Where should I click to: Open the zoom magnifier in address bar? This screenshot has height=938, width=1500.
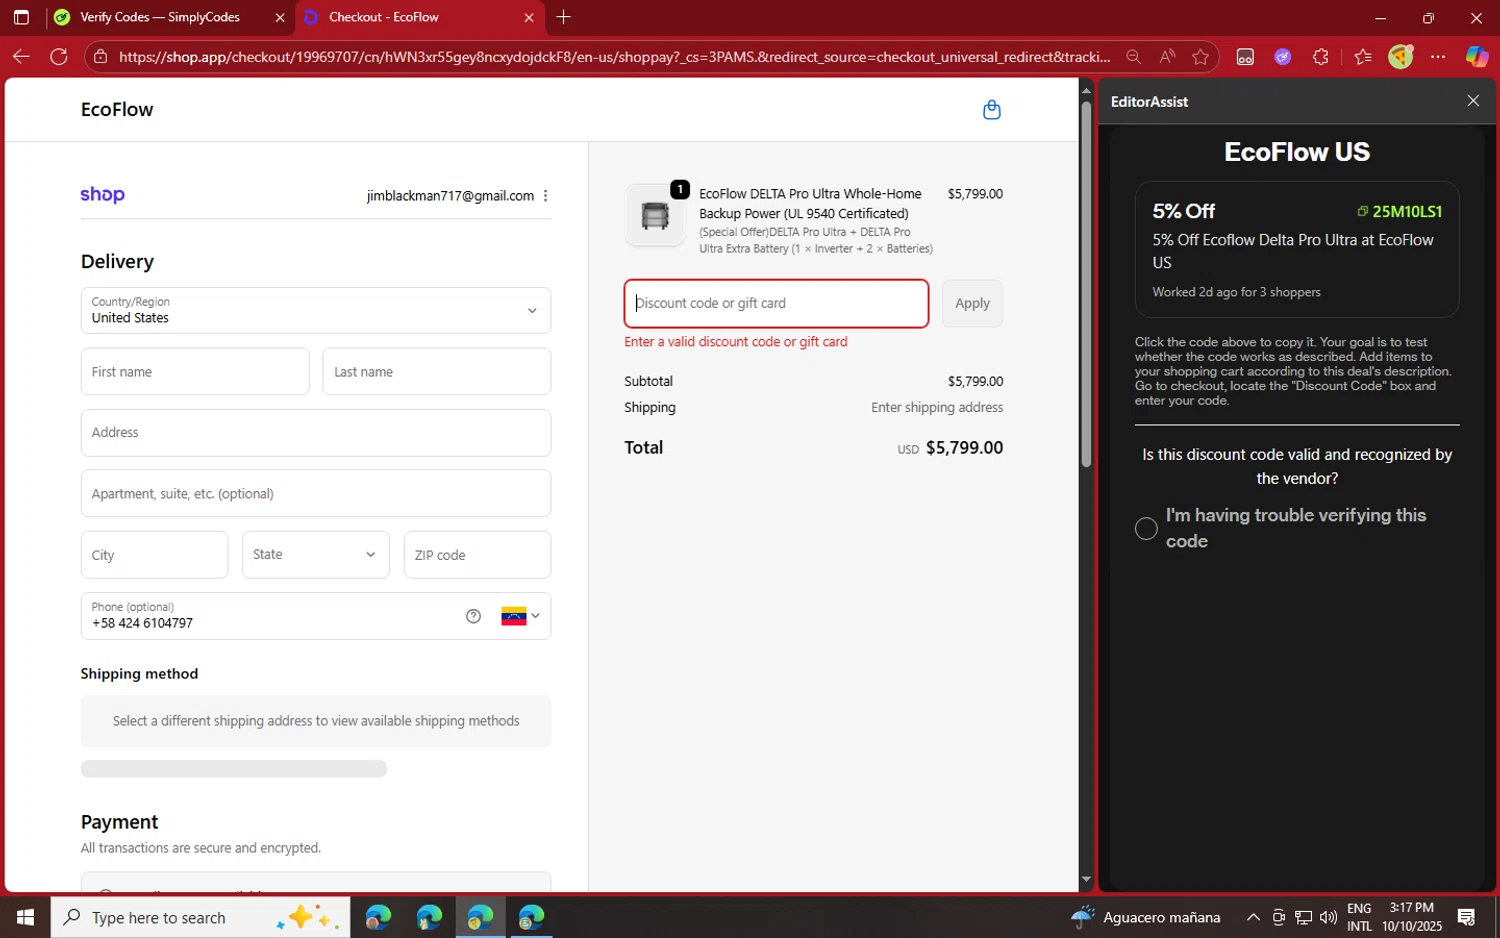[1133, 57]
